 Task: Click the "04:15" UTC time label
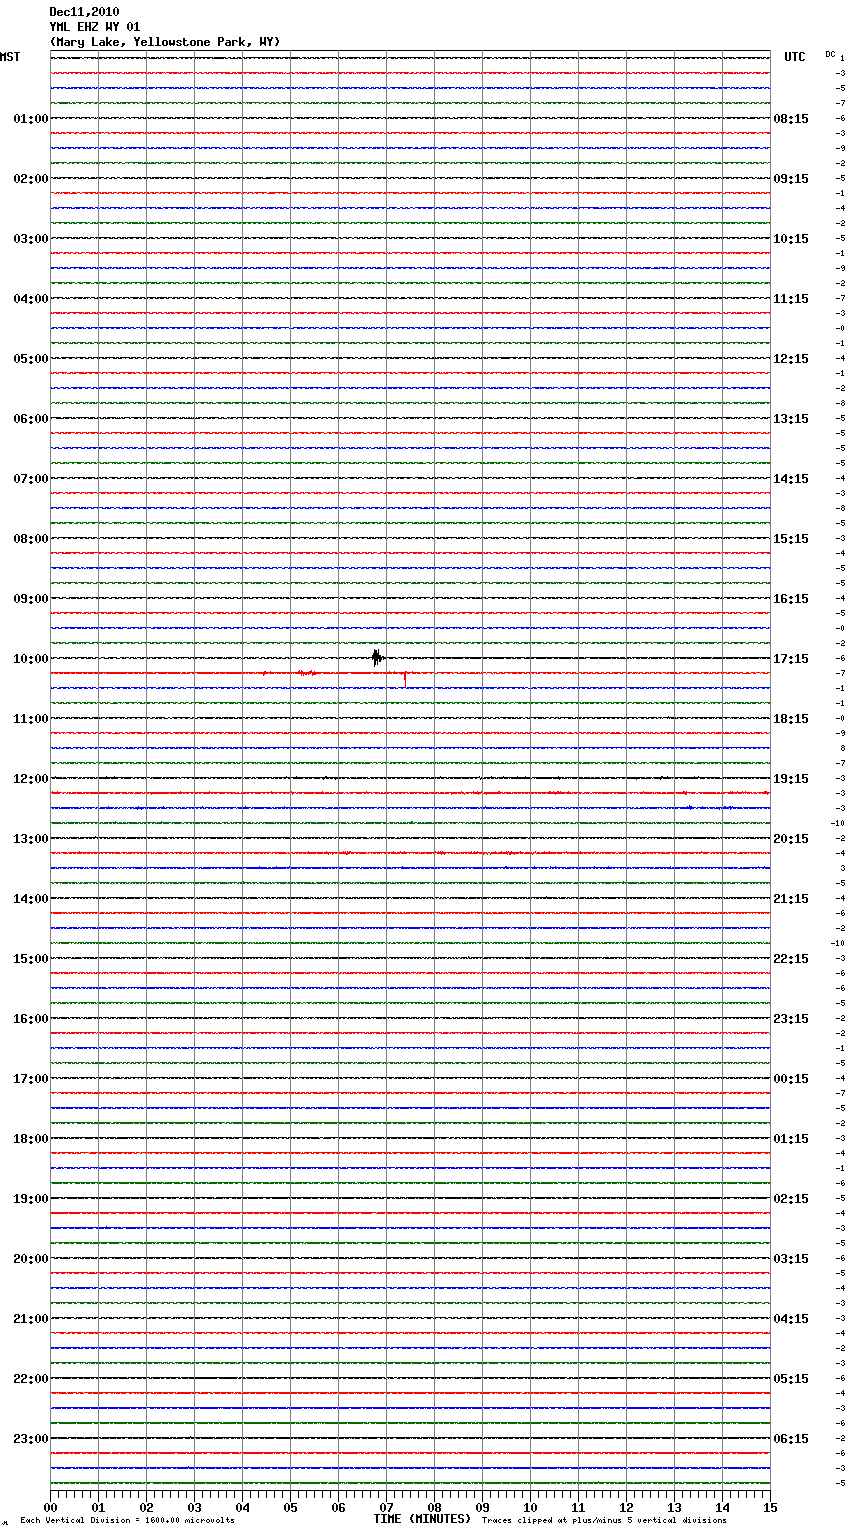[x=791, y=1319]
